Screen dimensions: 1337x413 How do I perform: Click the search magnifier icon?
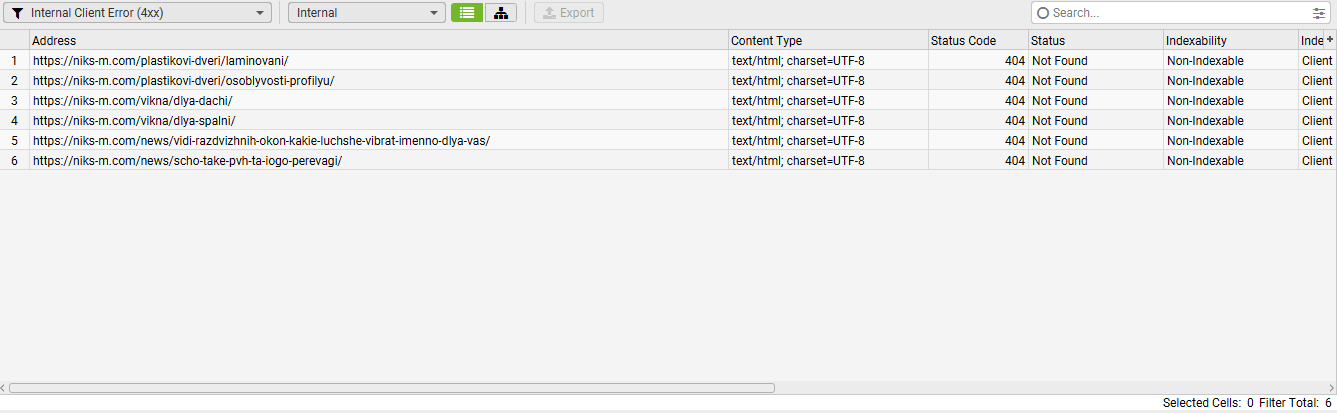[1043, 13]
